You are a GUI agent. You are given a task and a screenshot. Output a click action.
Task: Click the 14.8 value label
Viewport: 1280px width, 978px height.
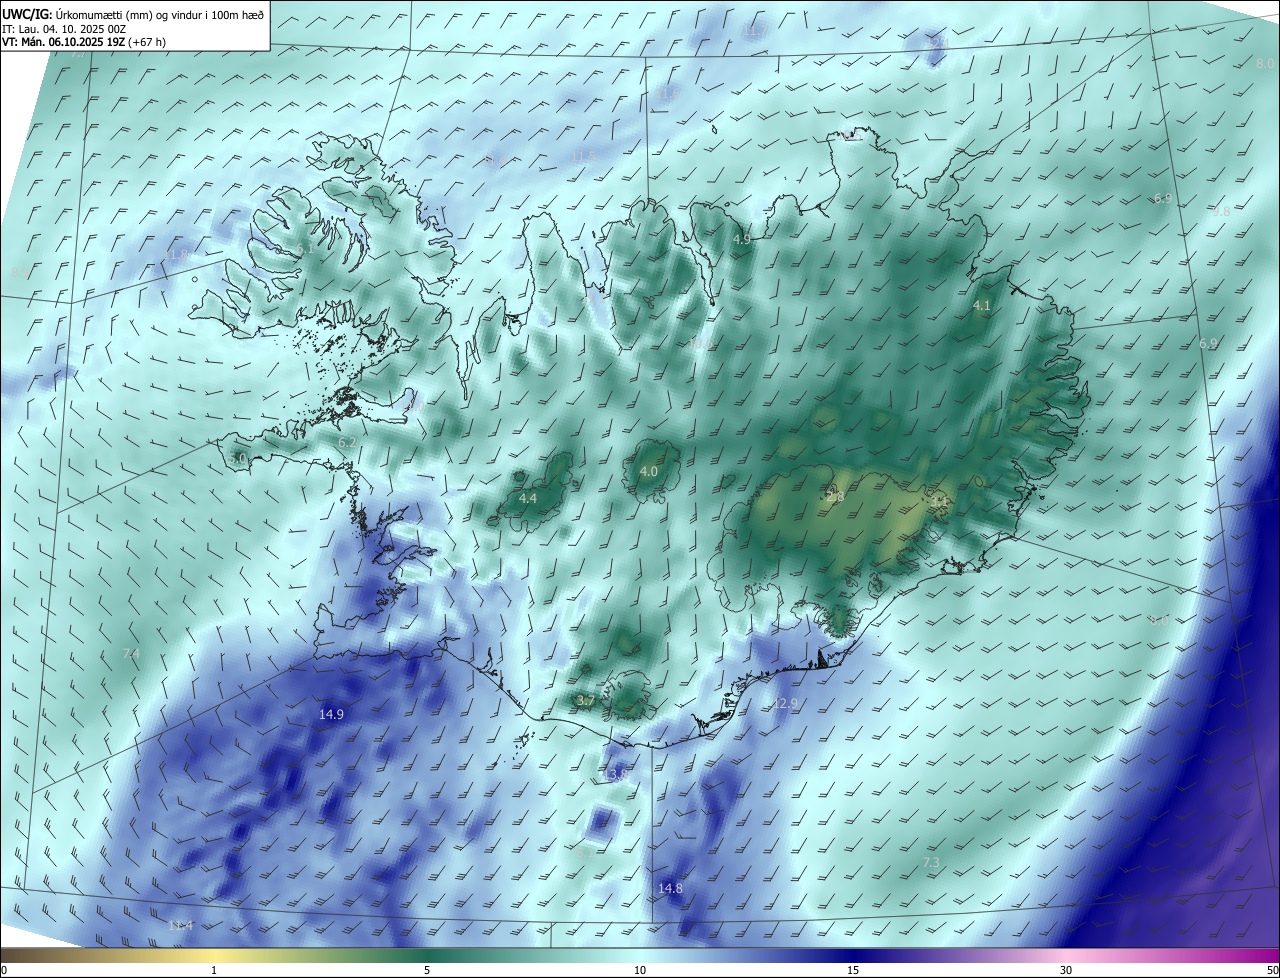(670, 888)
